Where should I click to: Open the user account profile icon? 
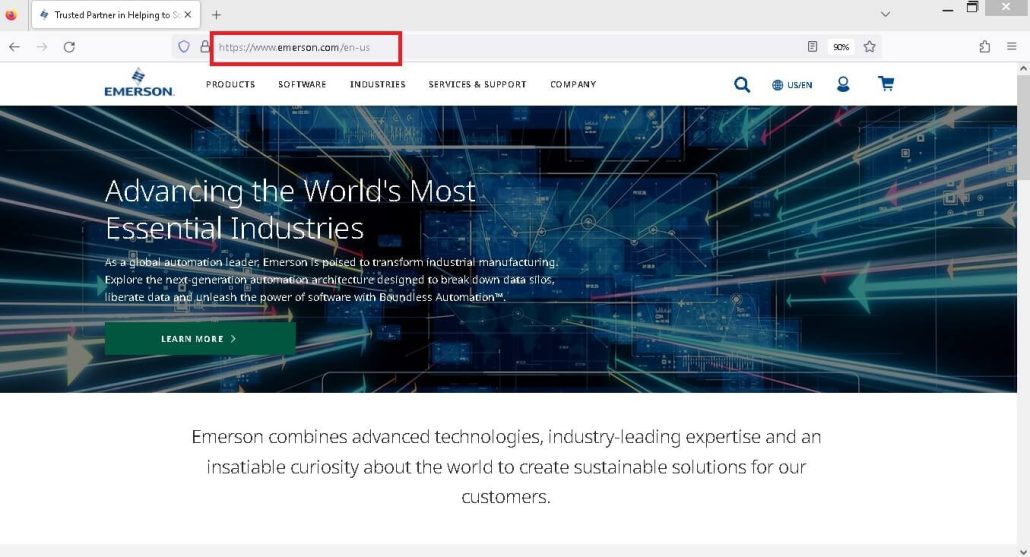click(843, 84)
